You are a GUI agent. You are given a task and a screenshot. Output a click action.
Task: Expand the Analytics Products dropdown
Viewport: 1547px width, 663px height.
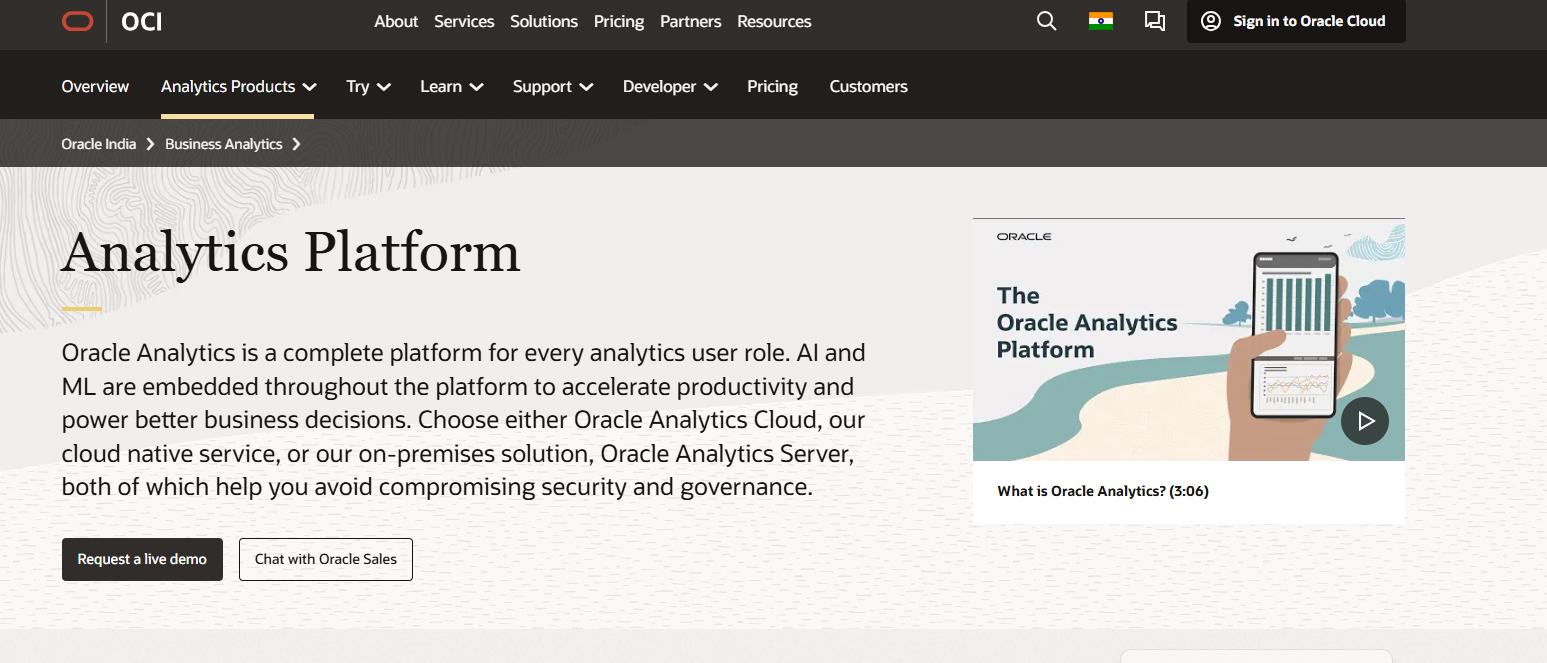238,86
